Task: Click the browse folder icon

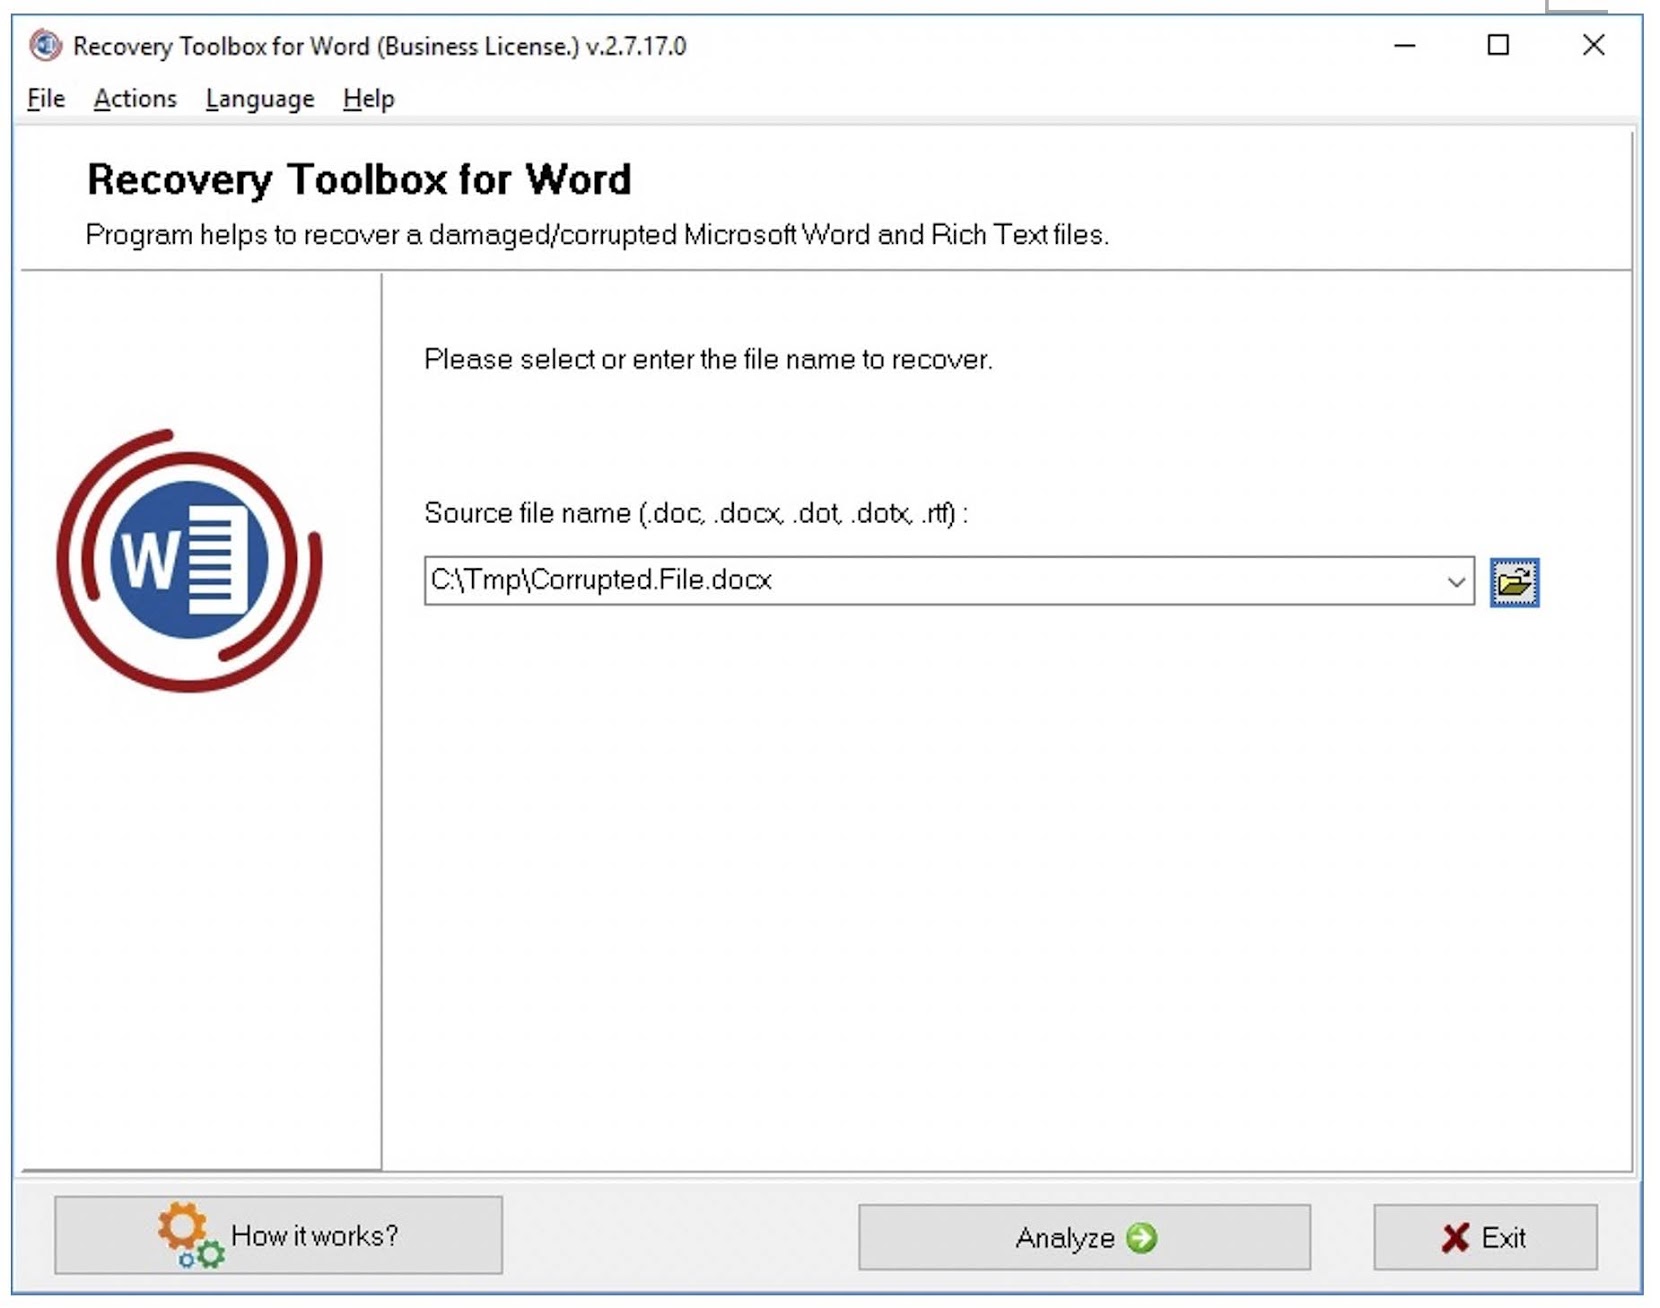Action: [1514, 582]
